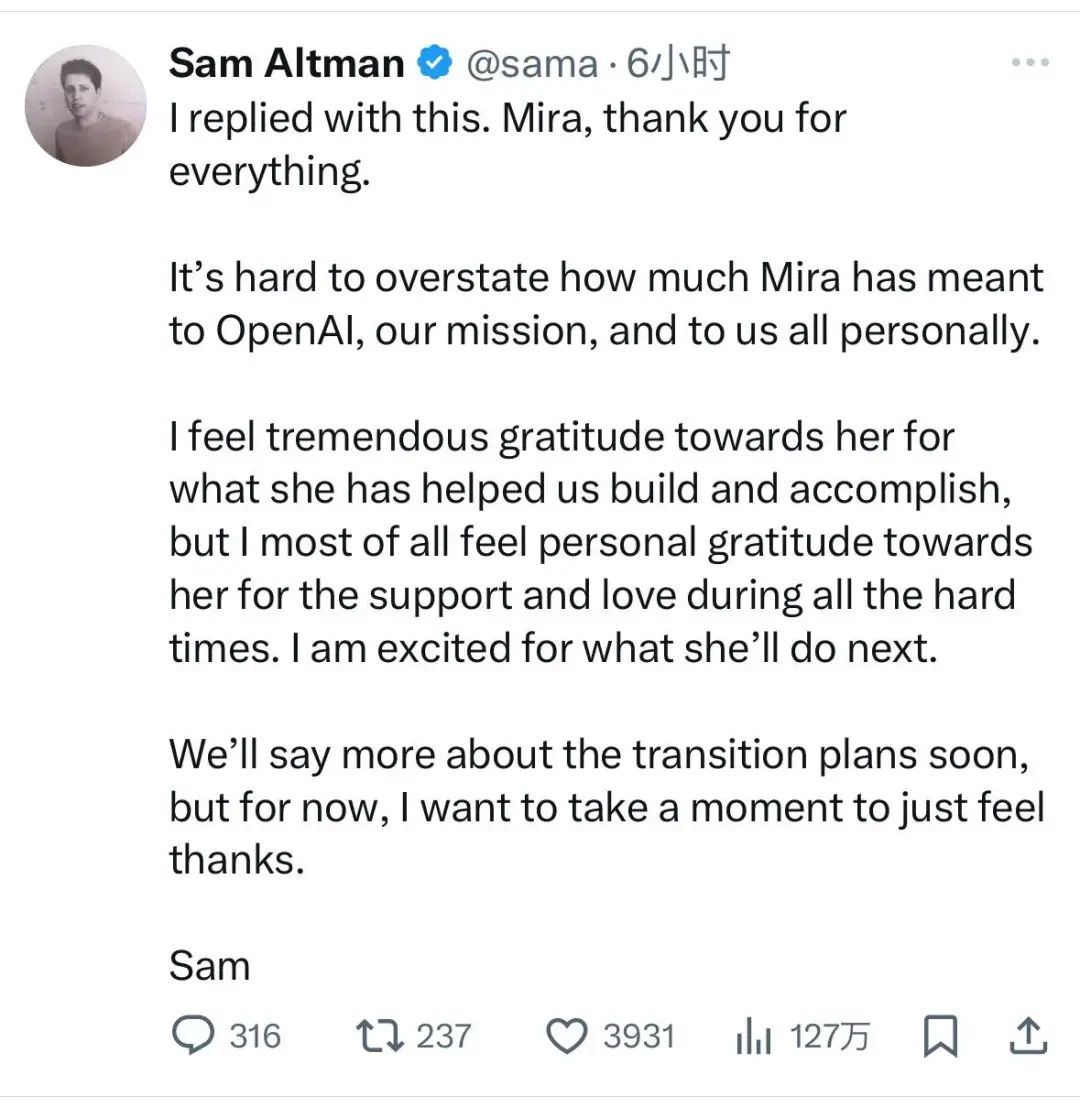Toggle the bookmark for this post
This screenshot has height=1107, width=1080.
[940, 1037]
